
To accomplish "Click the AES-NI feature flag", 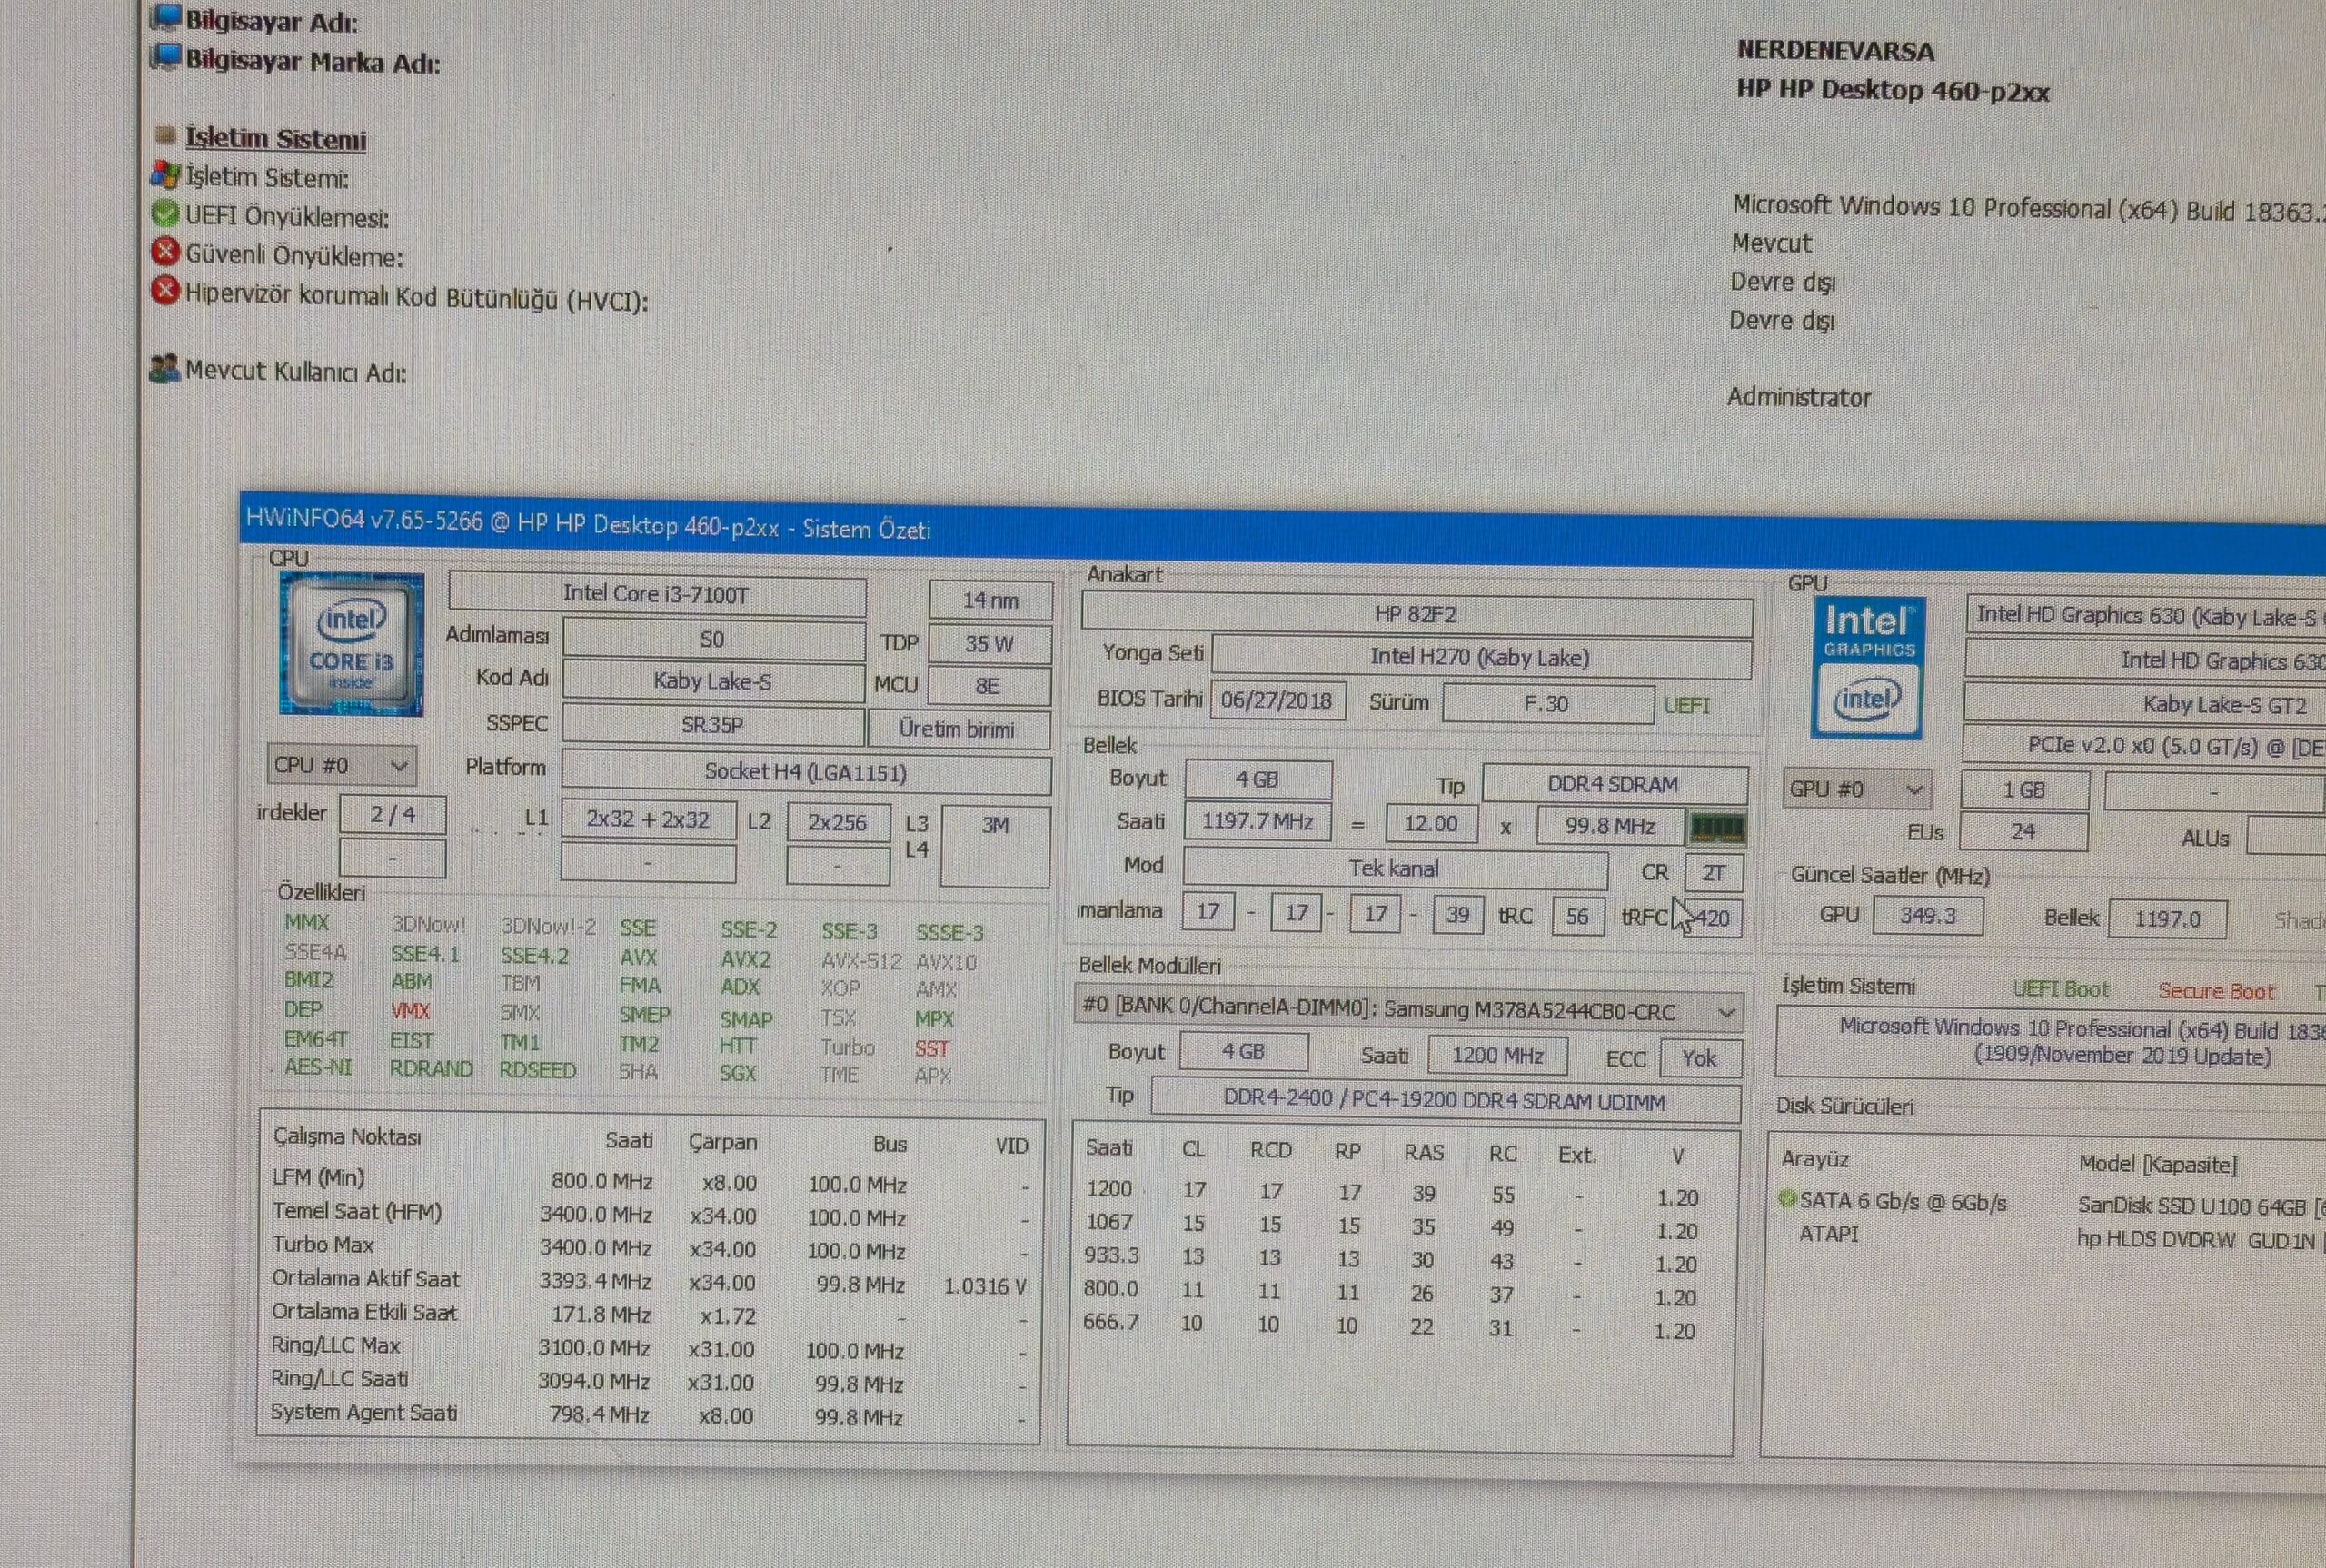I will tap(318, 1067).
